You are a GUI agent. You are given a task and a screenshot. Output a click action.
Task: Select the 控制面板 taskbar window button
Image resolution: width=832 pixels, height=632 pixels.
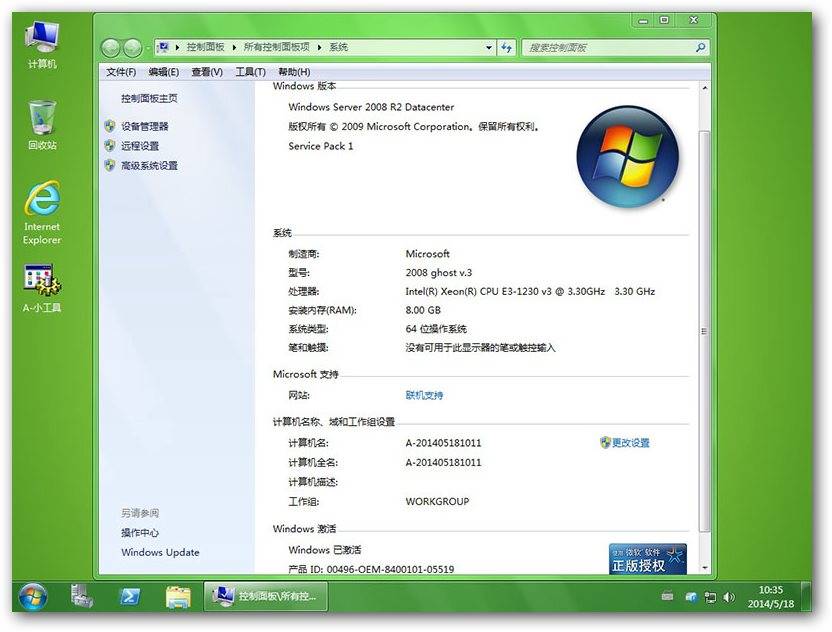(x=265, y=596)
